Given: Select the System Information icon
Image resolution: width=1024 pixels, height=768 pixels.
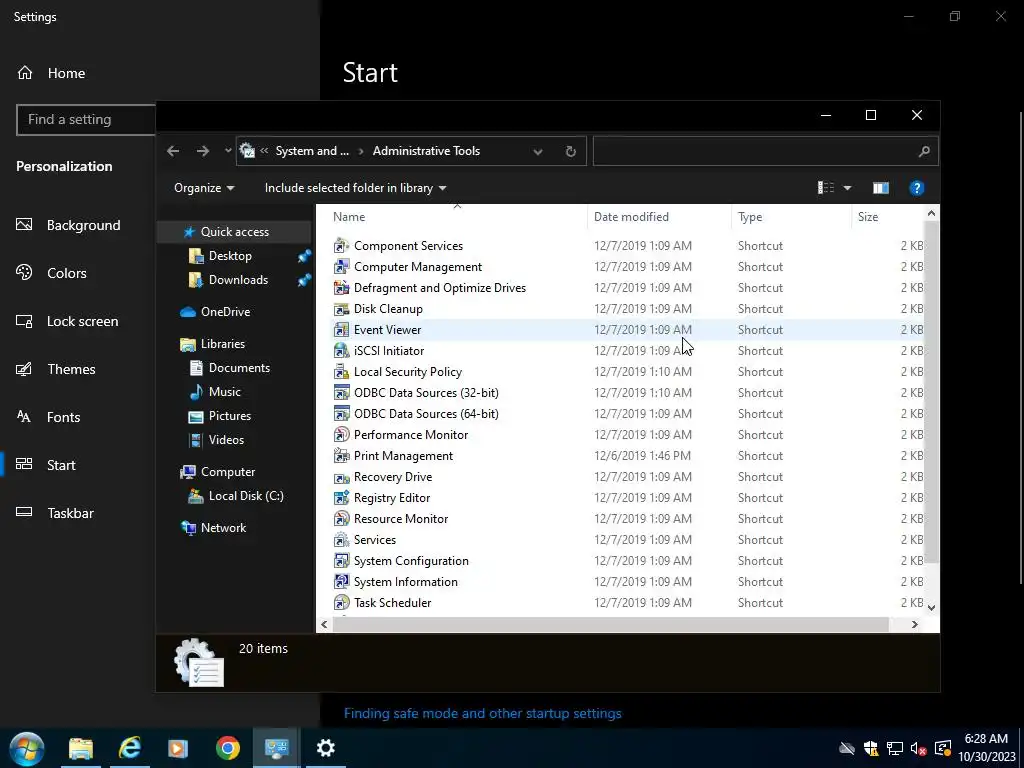Looking at the screenshot, I should tap(341, 581).
